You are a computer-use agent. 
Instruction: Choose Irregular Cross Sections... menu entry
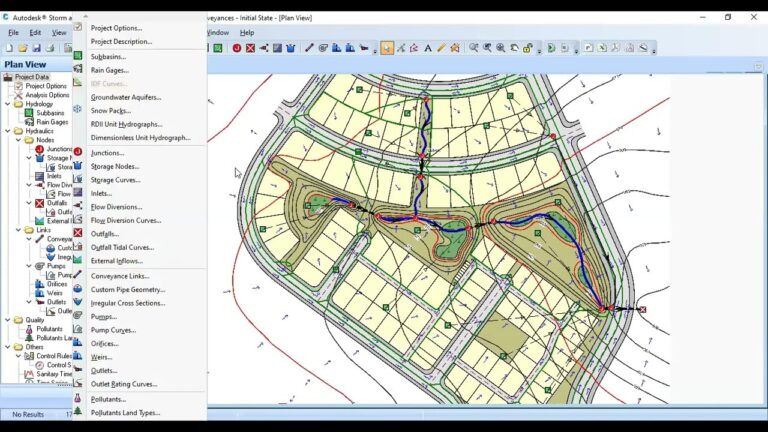coord(128,303)
